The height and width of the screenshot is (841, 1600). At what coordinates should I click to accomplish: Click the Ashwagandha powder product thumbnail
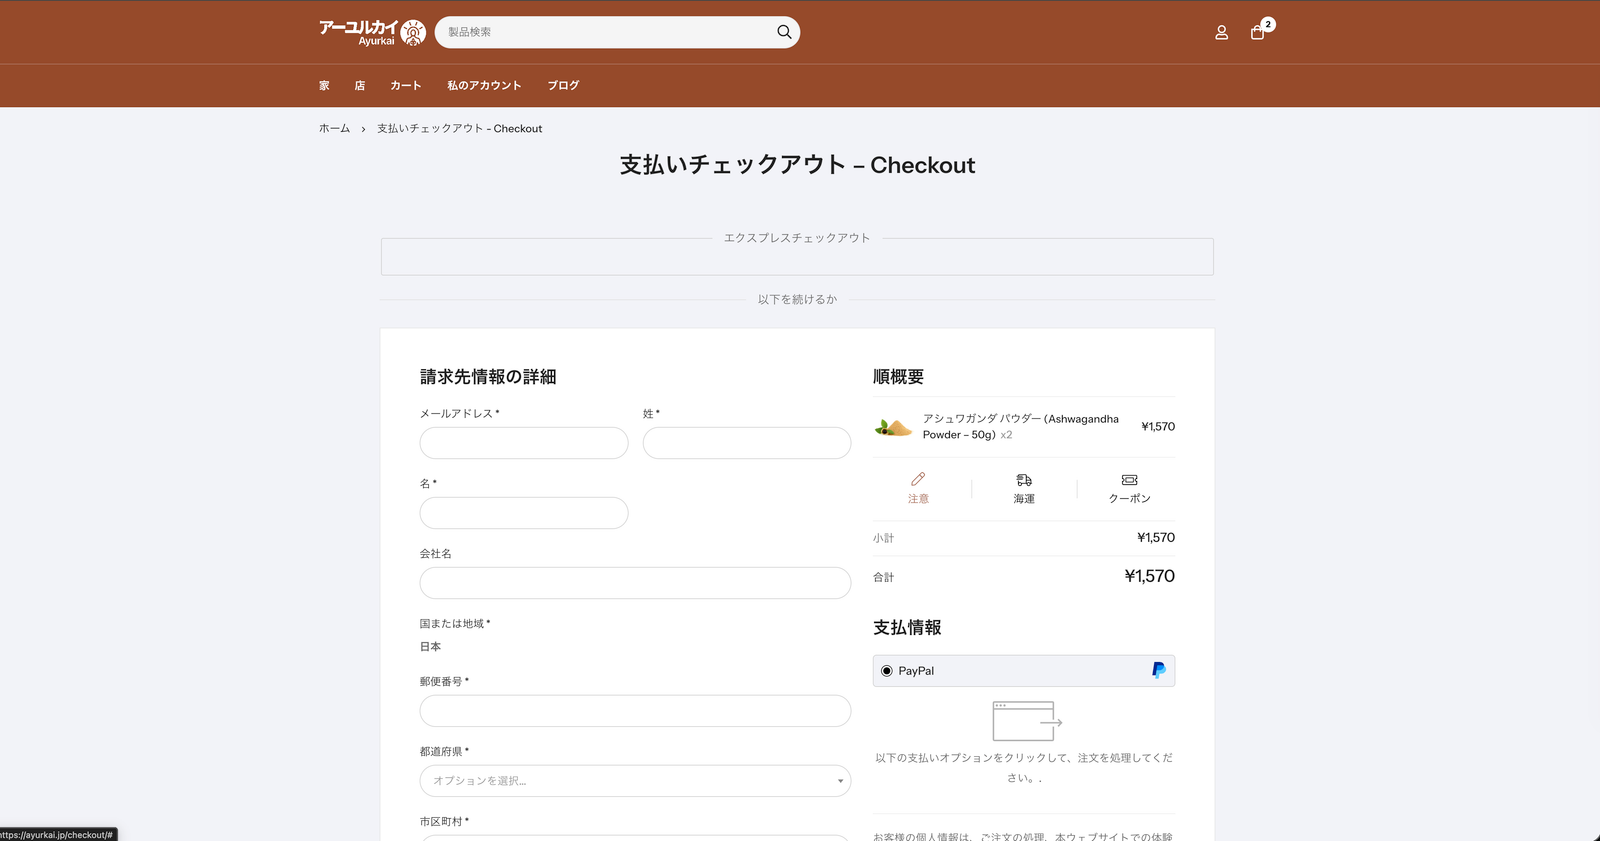pos(893,427)
